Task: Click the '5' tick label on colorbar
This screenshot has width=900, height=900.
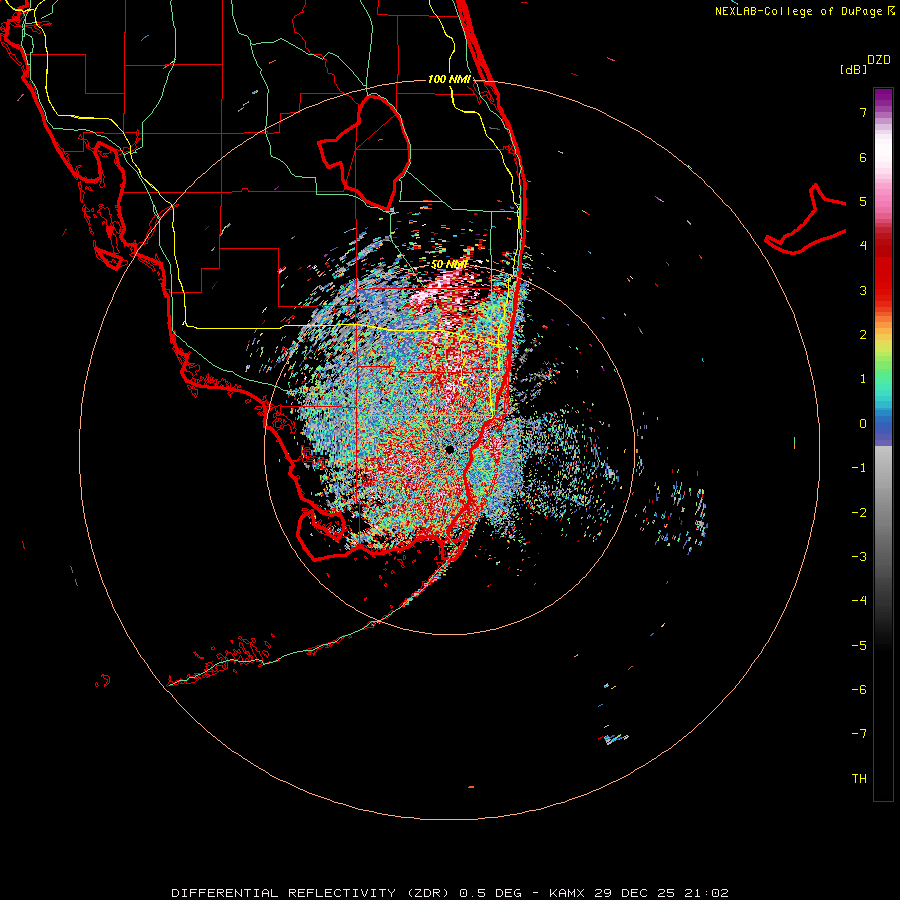Action: pyautogui.click(x=863, y=201)
